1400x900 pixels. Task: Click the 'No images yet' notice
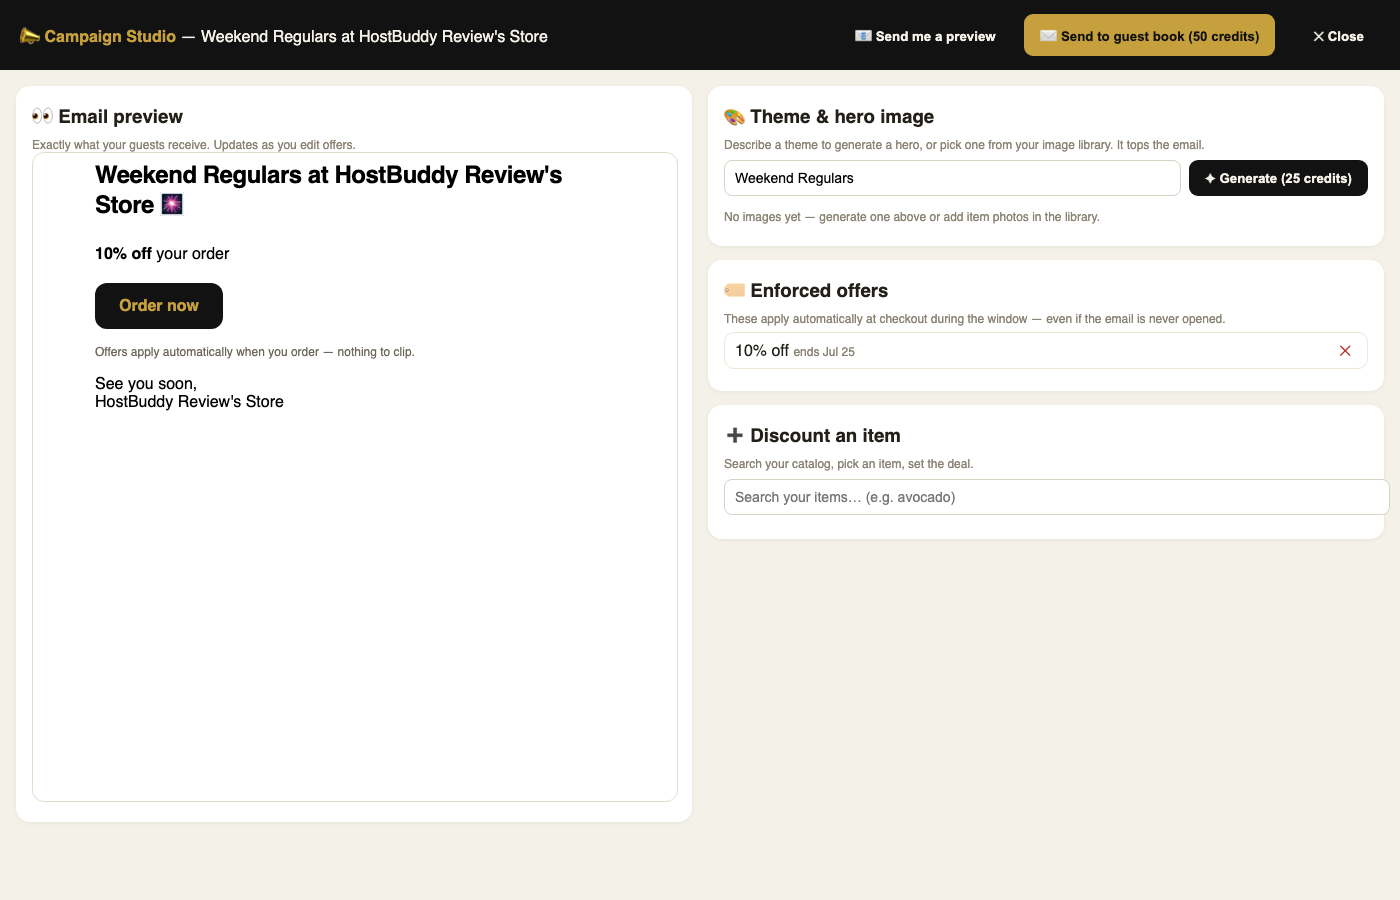point(911,217)
